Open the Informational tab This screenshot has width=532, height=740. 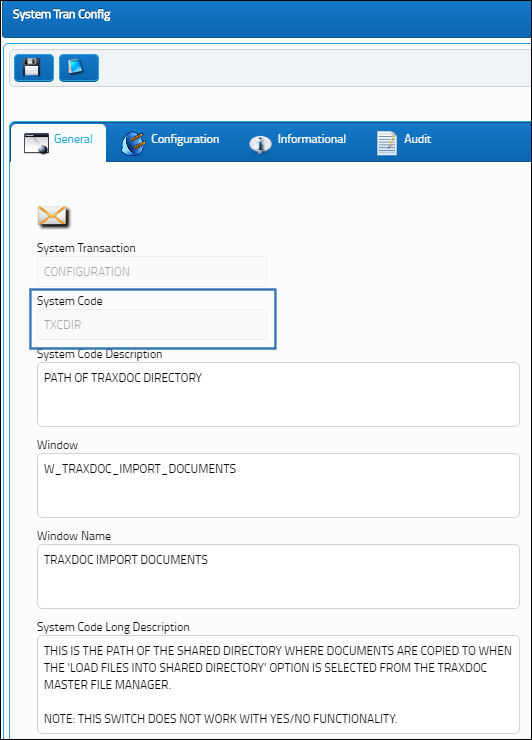coord(297,142)
